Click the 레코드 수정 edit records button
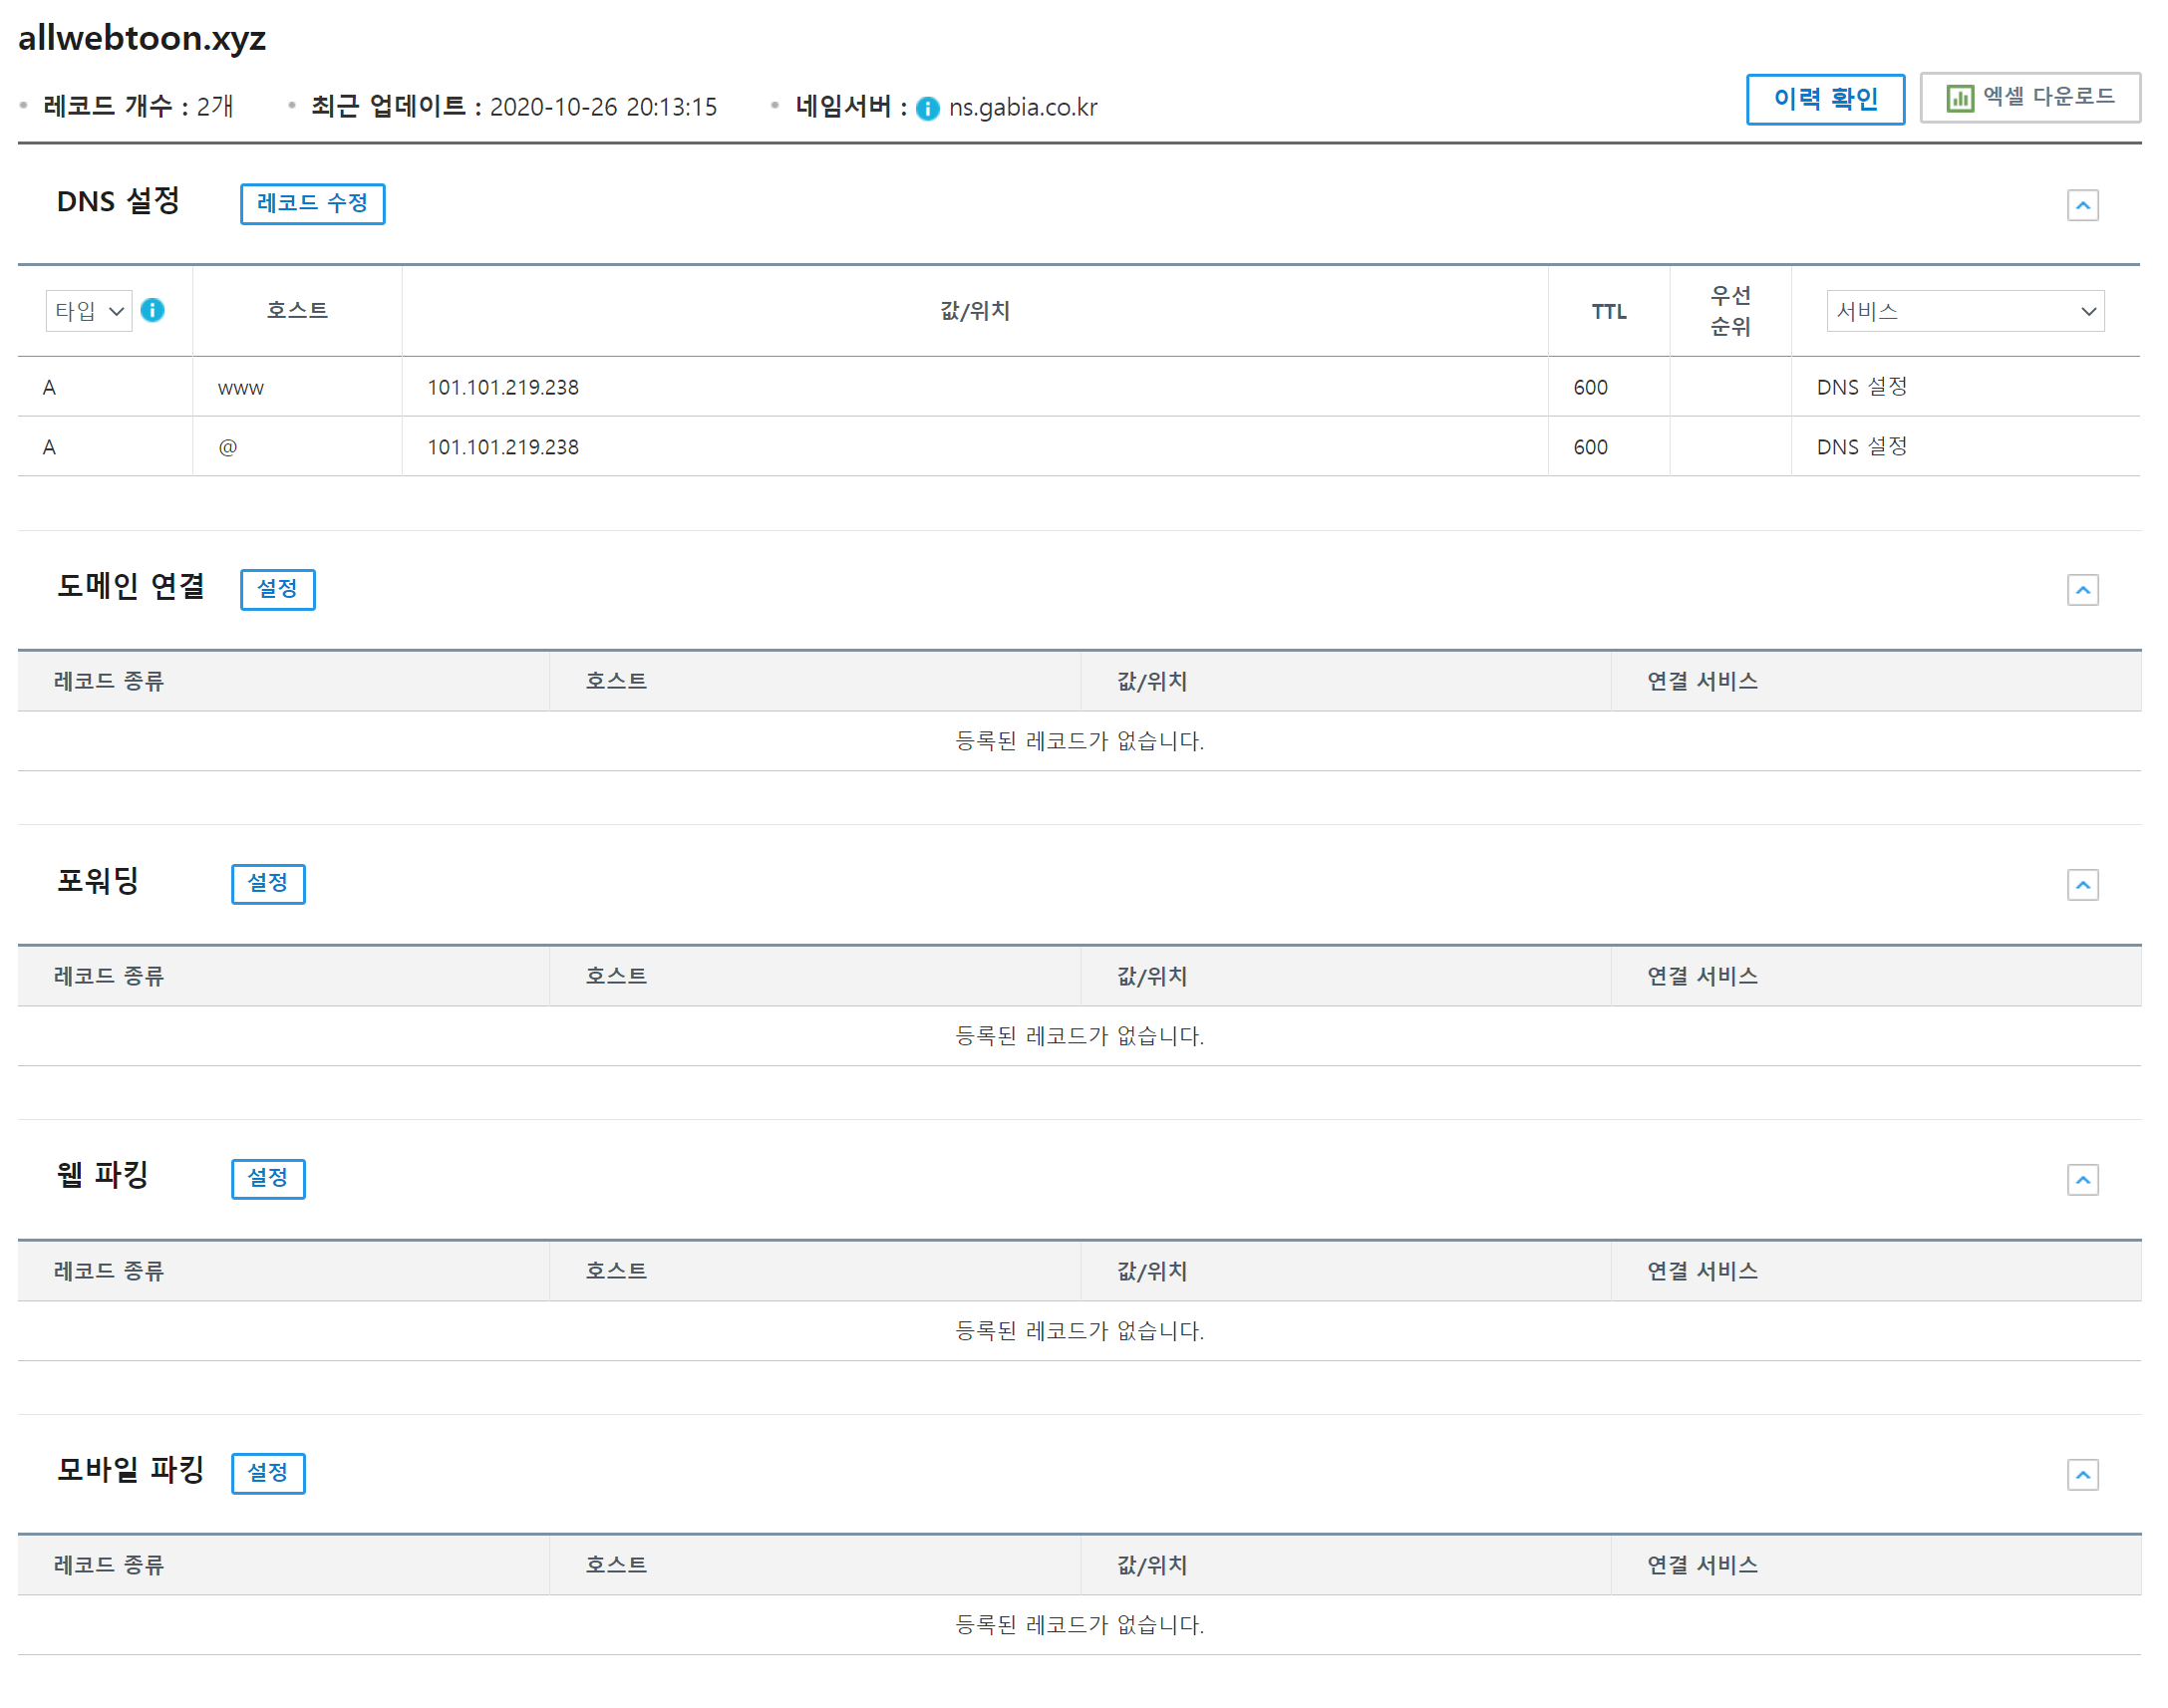The width and height of the screenshot is (2168, 1708). [312, 204]
